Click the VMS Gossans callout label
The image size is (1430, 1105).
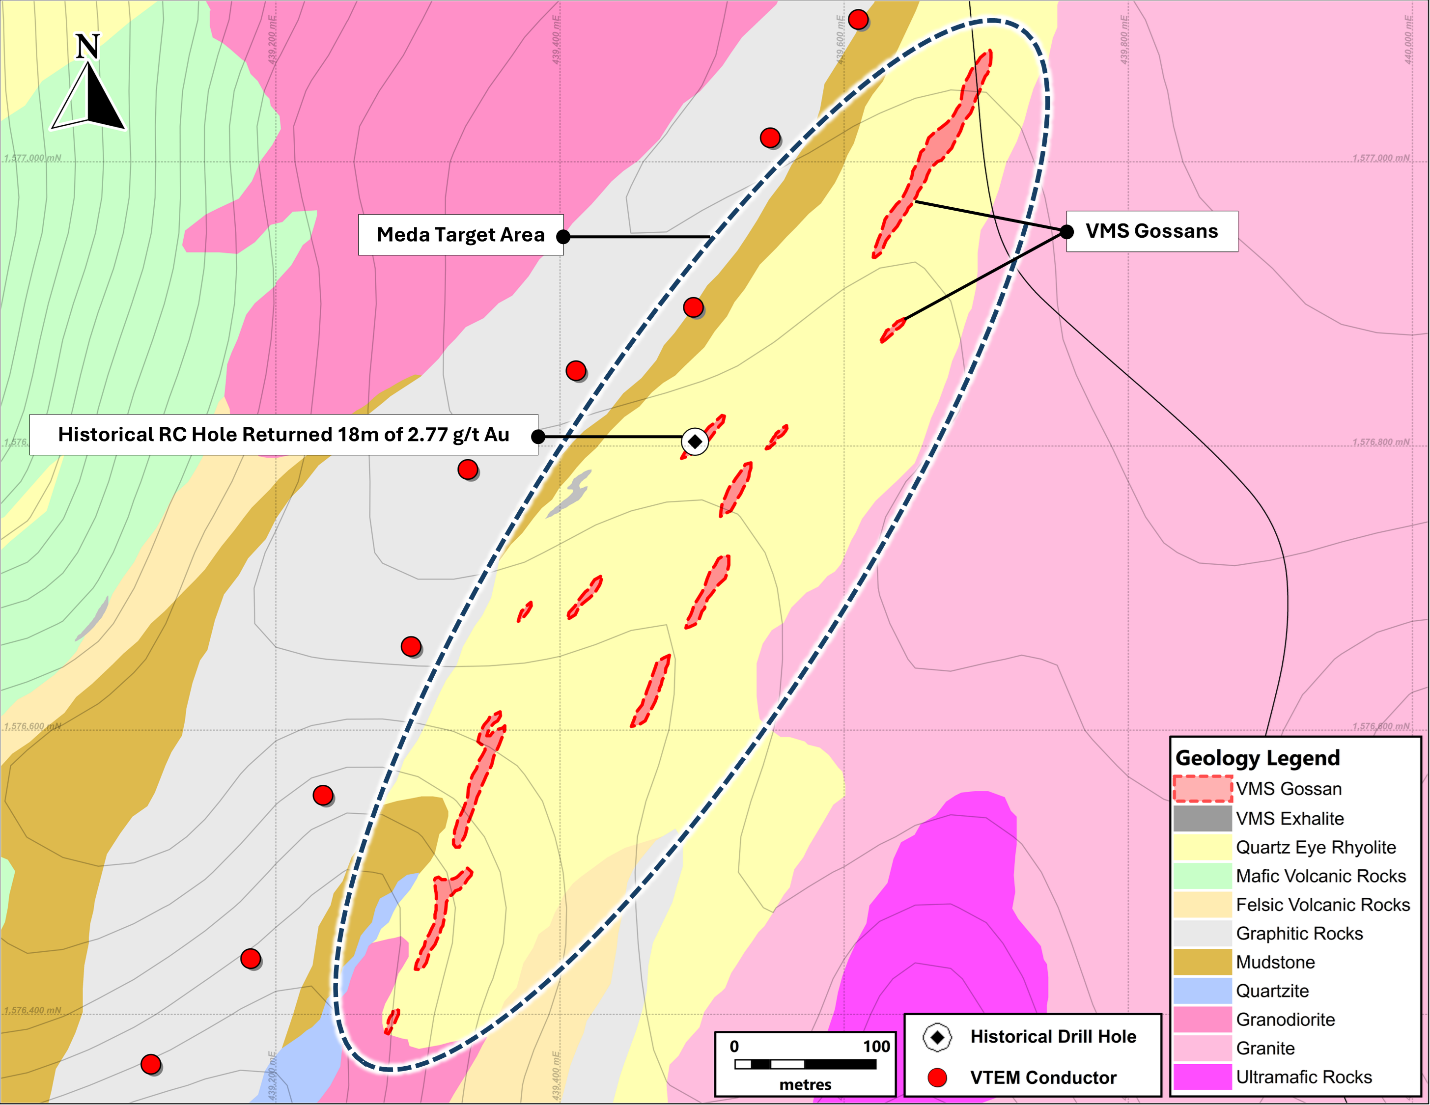[x=1152, y=231]
